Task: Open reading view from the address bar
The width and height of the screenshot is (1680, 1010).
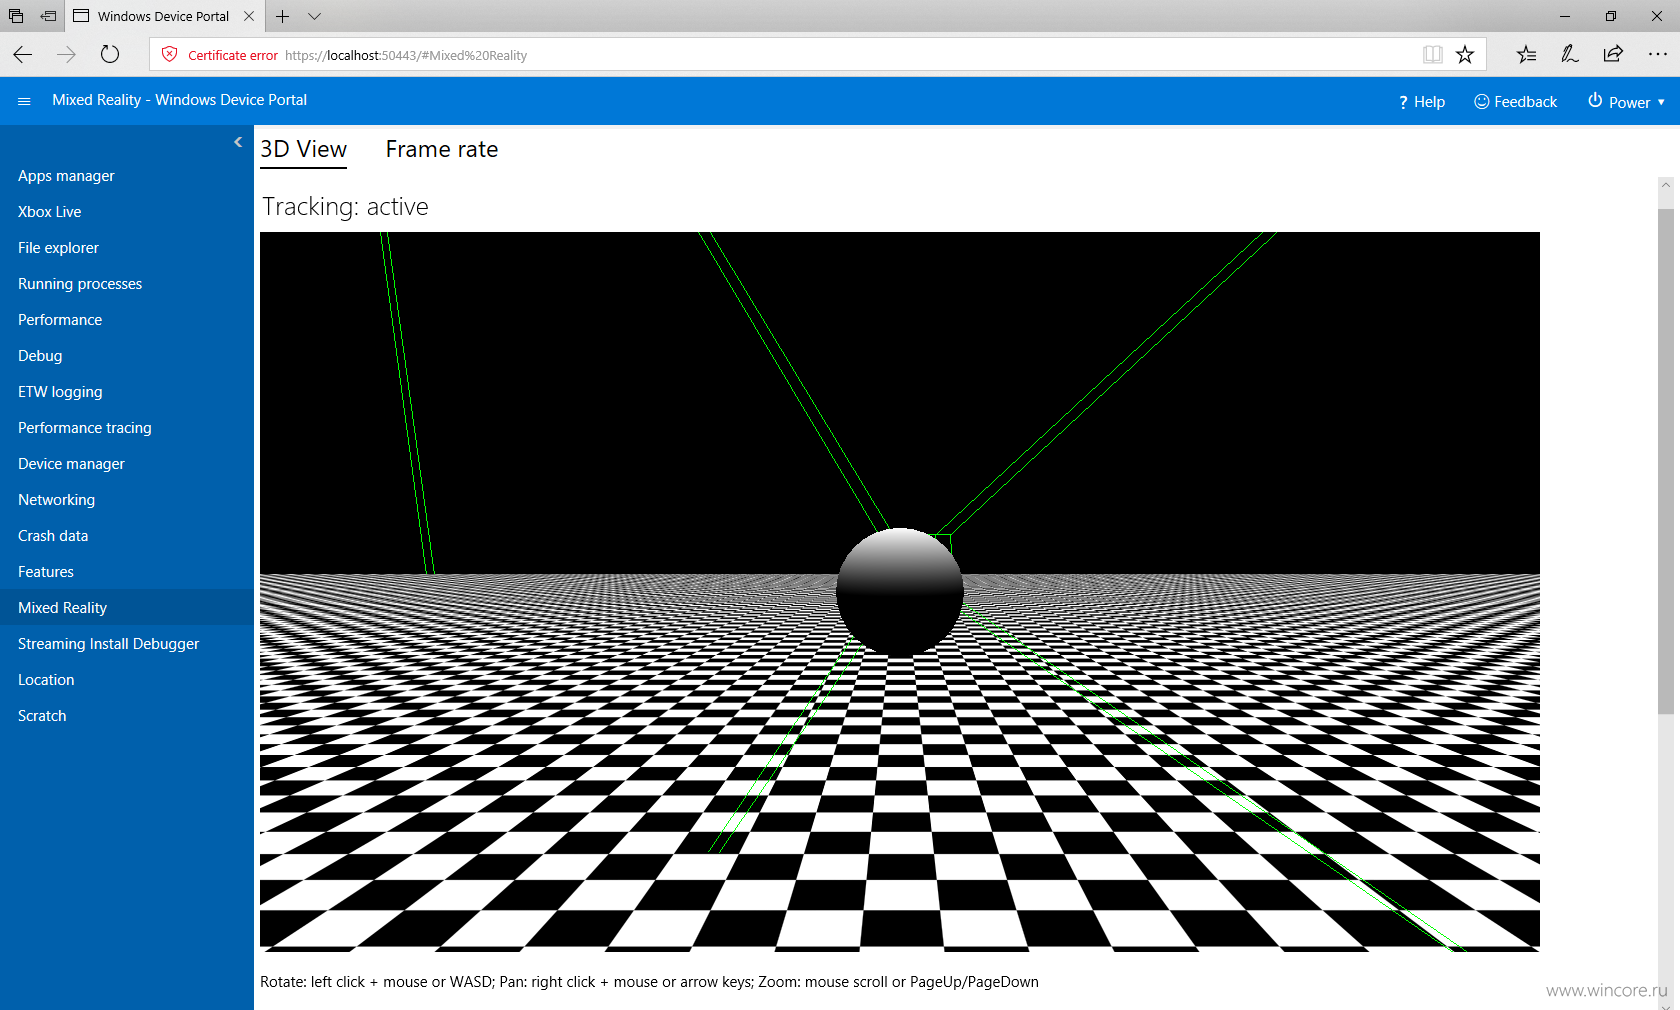Action: (x=1432, y=55)
